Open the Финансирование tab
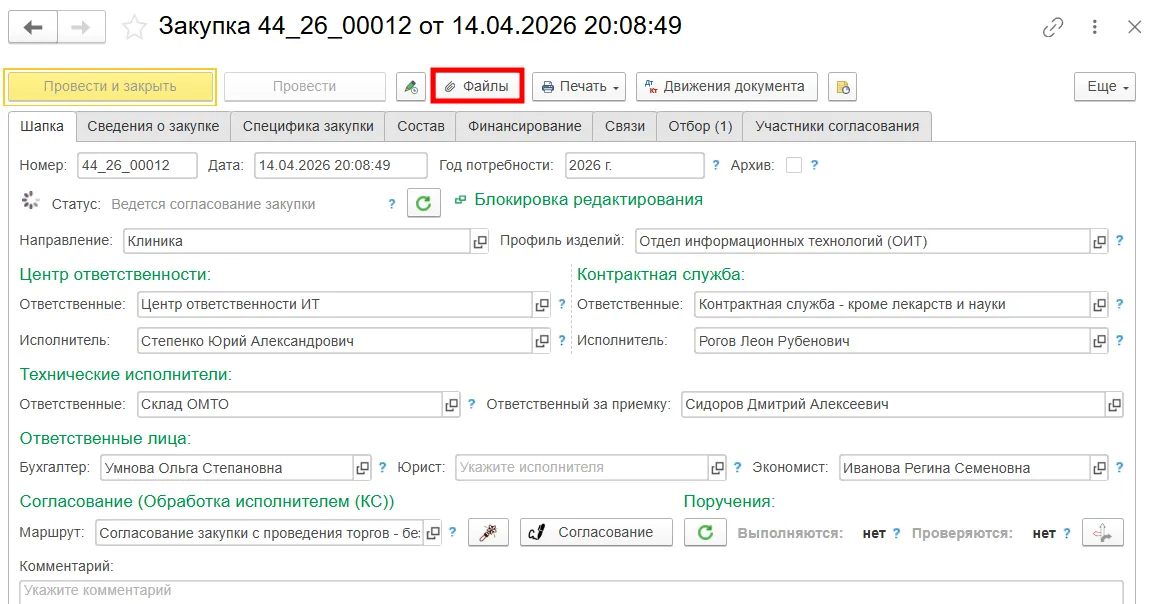 pyautogui.click(x=524, y=126)
